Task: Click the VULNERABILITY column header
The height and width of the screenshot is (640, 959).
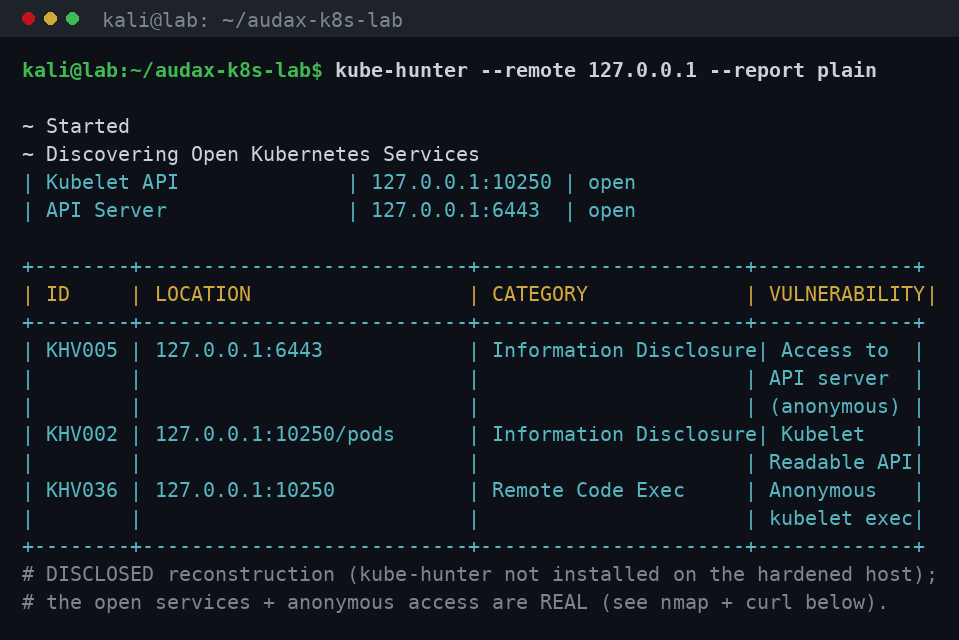Action: coord(846,294)
